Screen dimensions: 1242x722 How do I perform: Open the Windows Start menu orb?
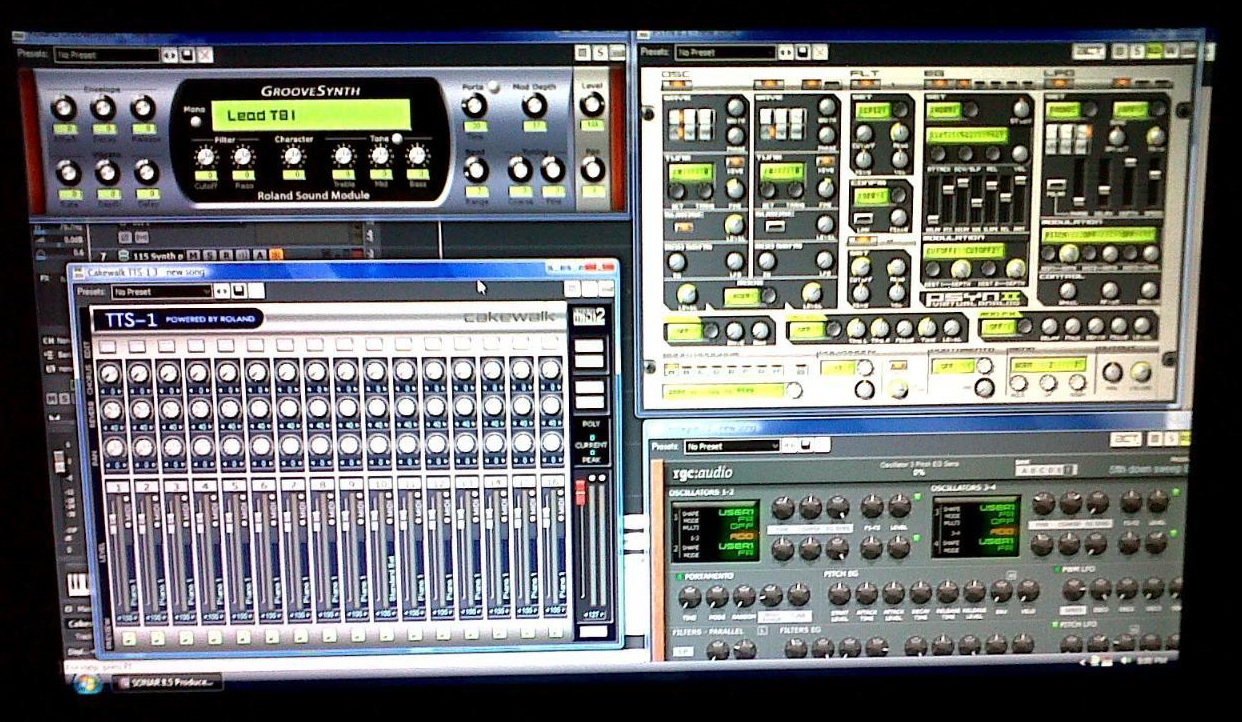pyautogui.click(x=86, y=682)
